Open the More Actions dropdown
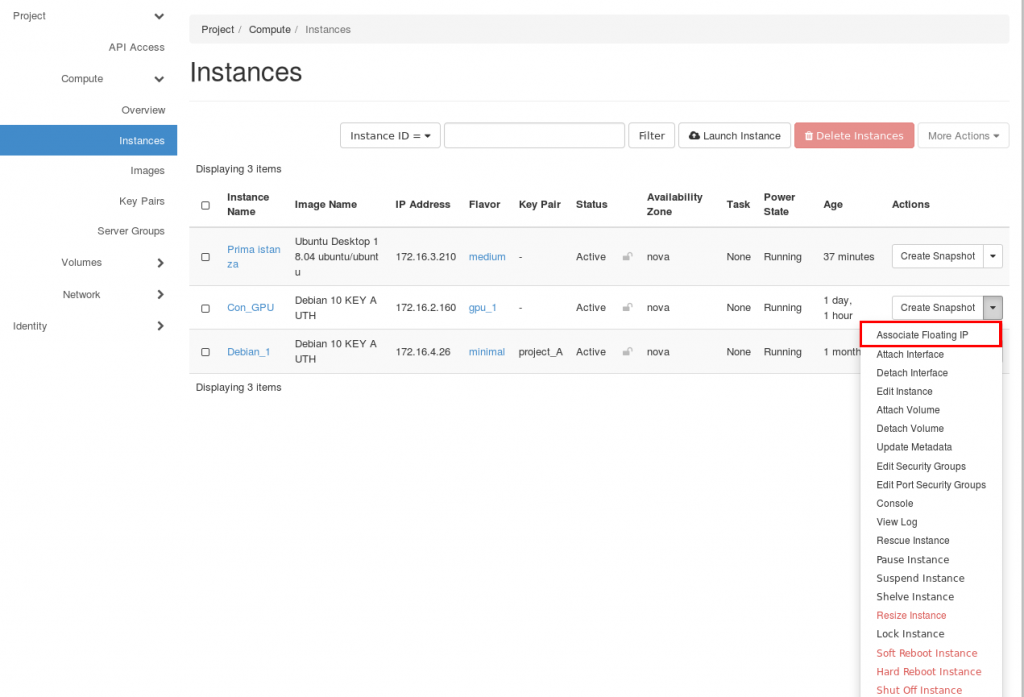The width and height of the screenshot is (1024, 697). pyautogui.click(x=963, y=136)
